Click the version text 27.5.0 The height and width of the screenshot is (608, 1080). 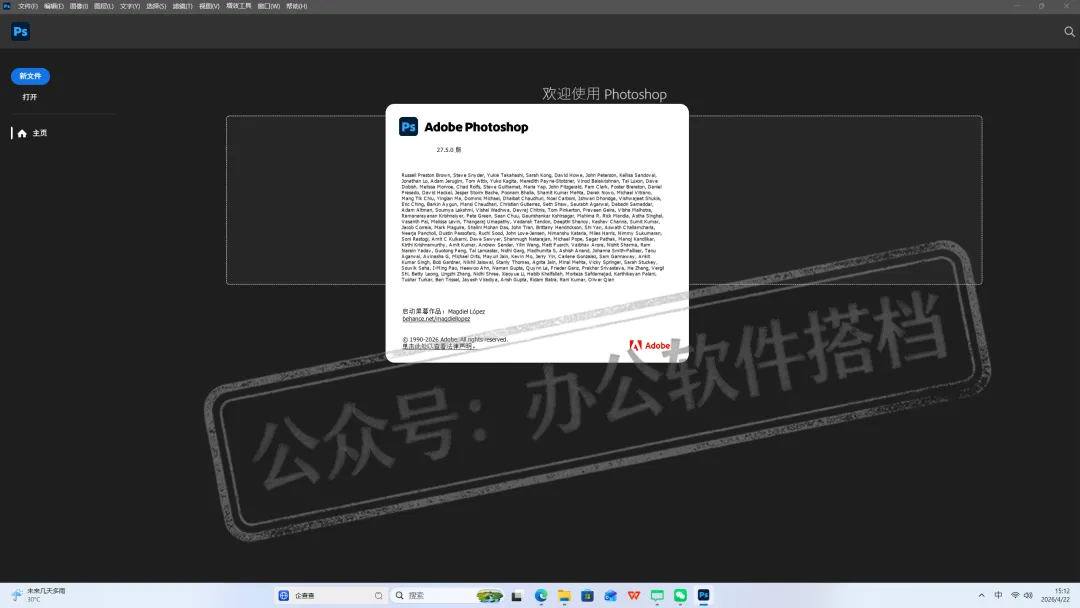[448, 149]
